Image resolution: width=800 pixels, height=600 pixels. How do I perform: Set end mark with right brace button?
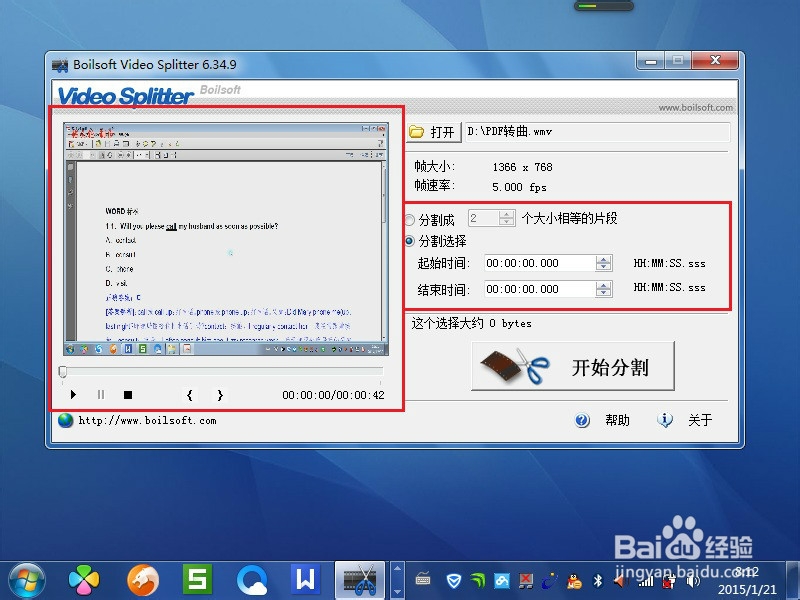coord(220,395)
